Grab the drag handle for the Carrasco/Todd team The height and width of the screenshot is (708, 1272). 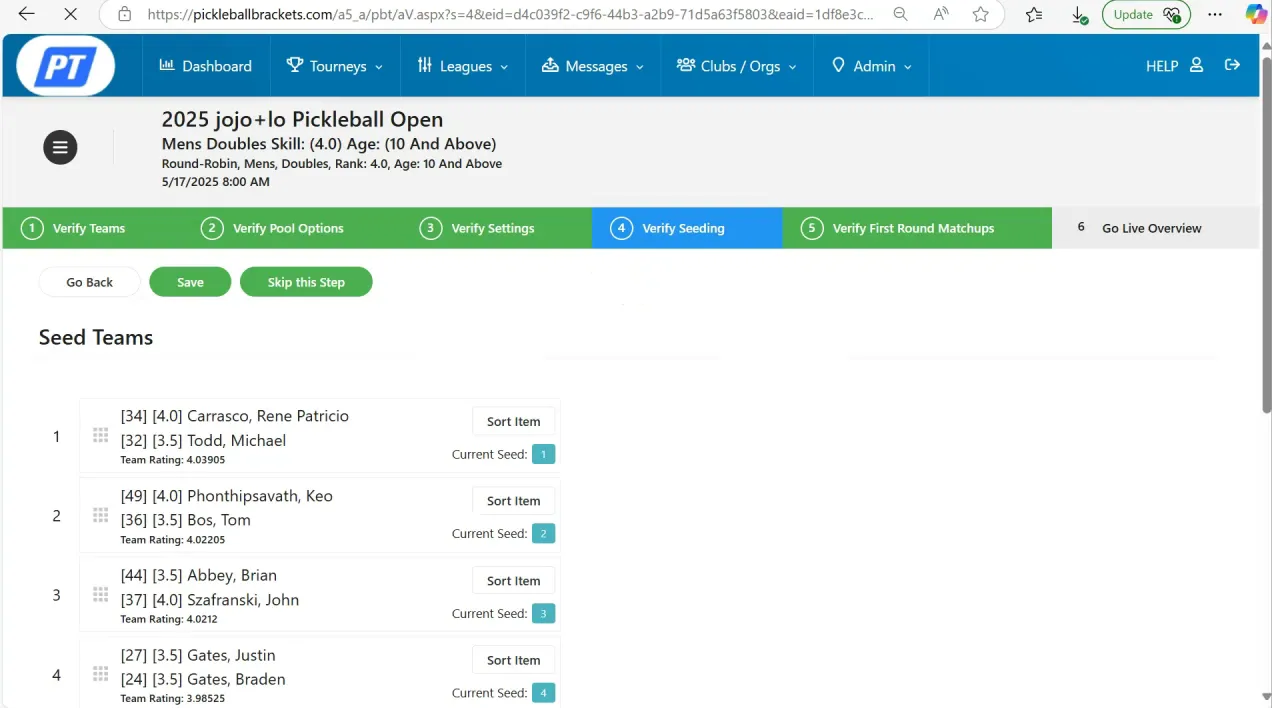pyautogui.click(x=100, y=435)
